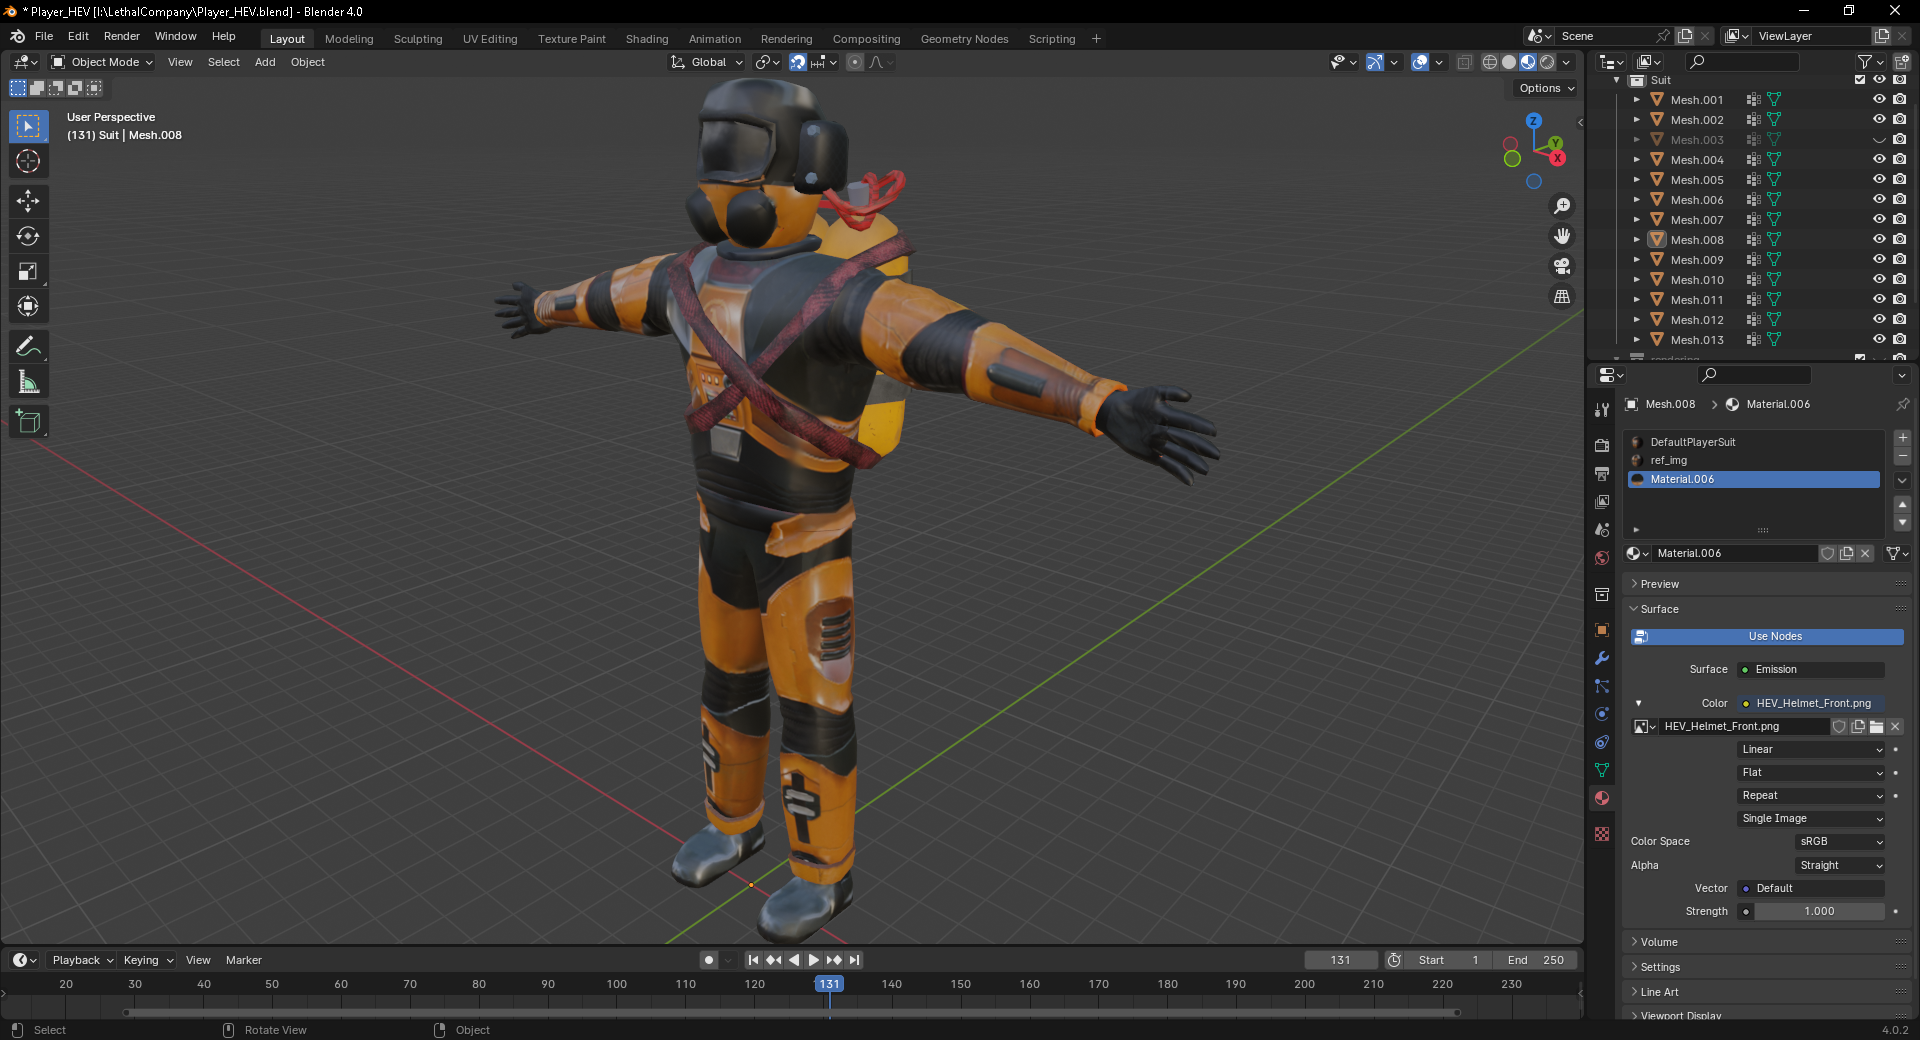Activate the 3D Cursor tool

(x=28, y=161)
